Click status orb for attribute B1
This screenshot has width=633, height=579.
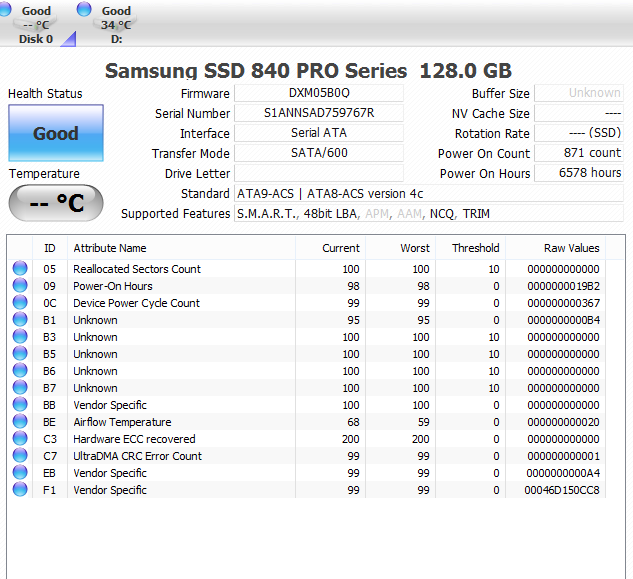pyautogui.click(x=20, y=319)
